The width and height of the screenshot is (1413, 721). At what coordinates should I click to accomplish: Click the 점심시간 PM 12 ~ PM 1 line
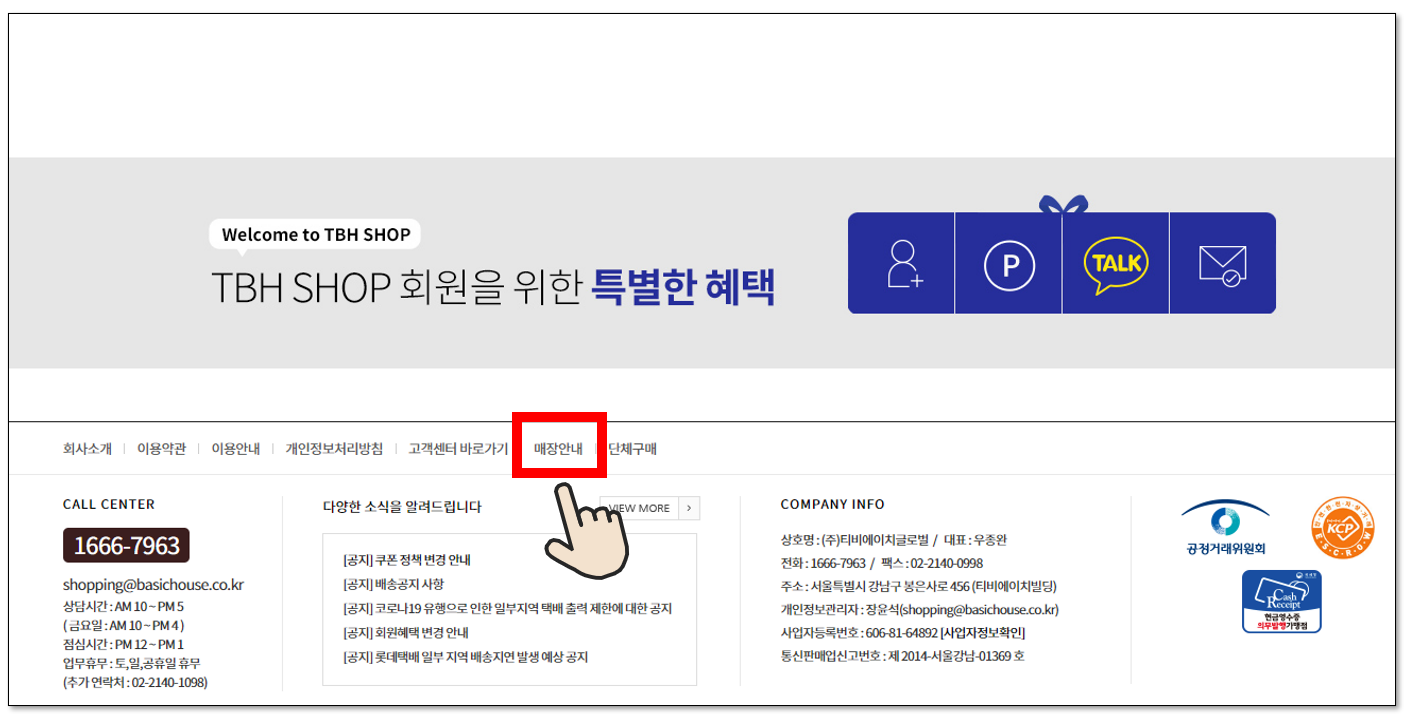[x=123, y=644]
